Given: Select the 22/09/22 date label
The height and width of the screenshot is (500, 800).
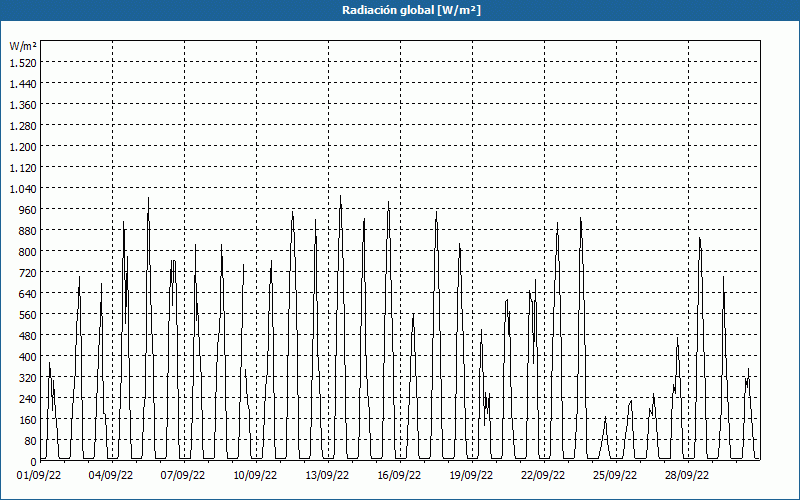Looking at the screenshot, I should pyautogui.click(x=543, y=475).
